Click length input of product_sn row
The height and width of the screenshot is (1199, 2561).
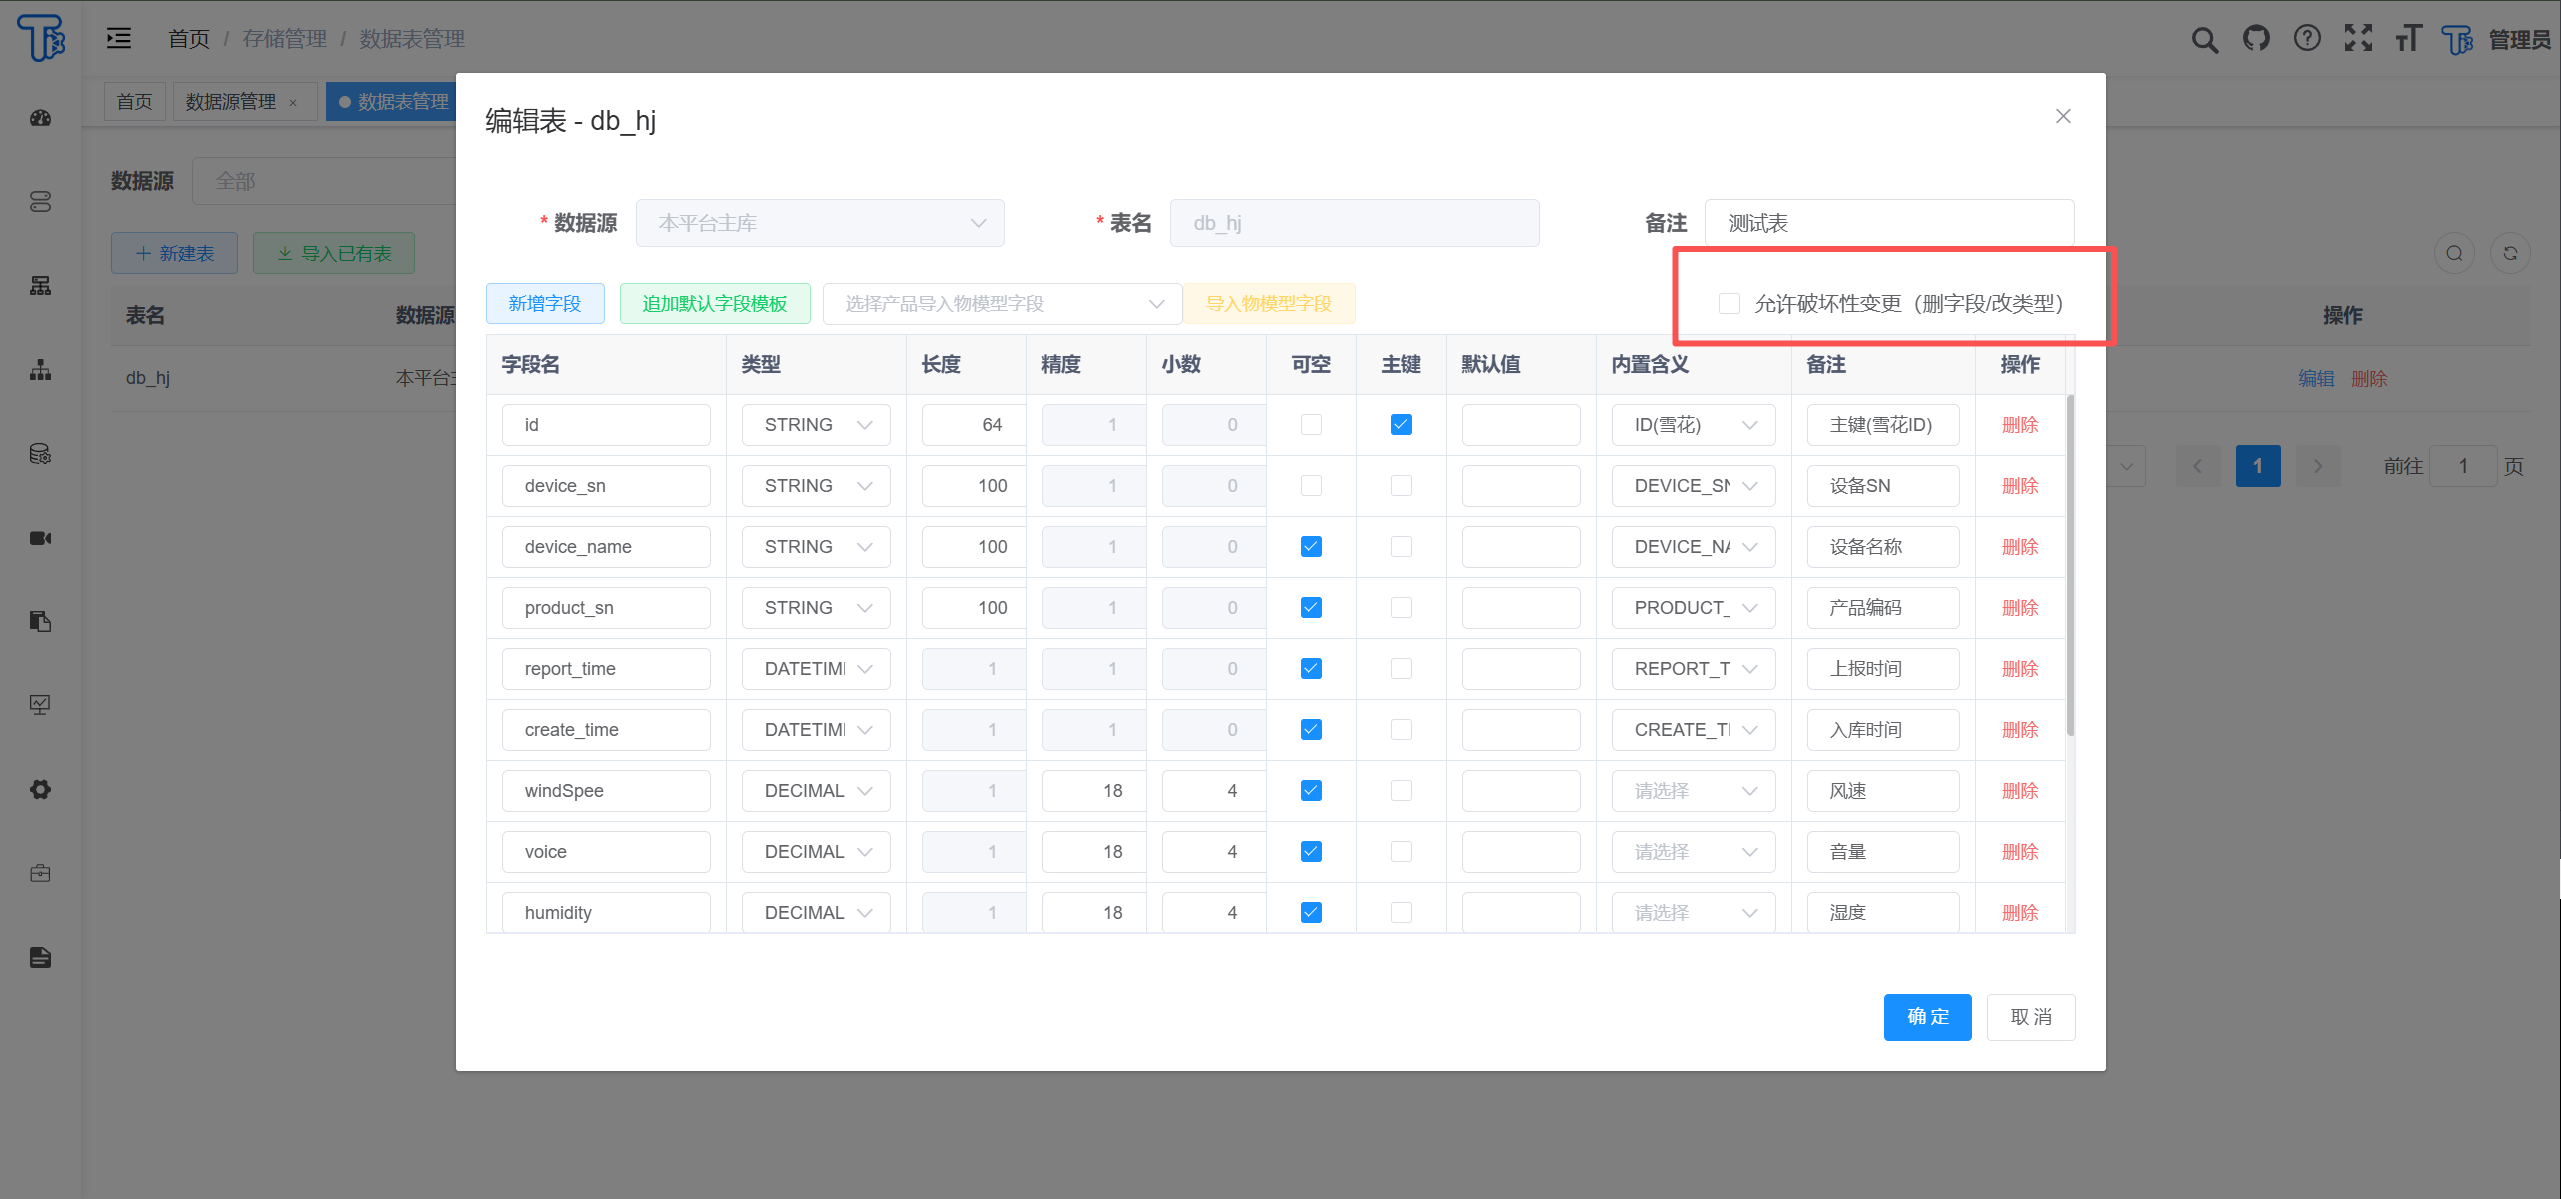974,608
